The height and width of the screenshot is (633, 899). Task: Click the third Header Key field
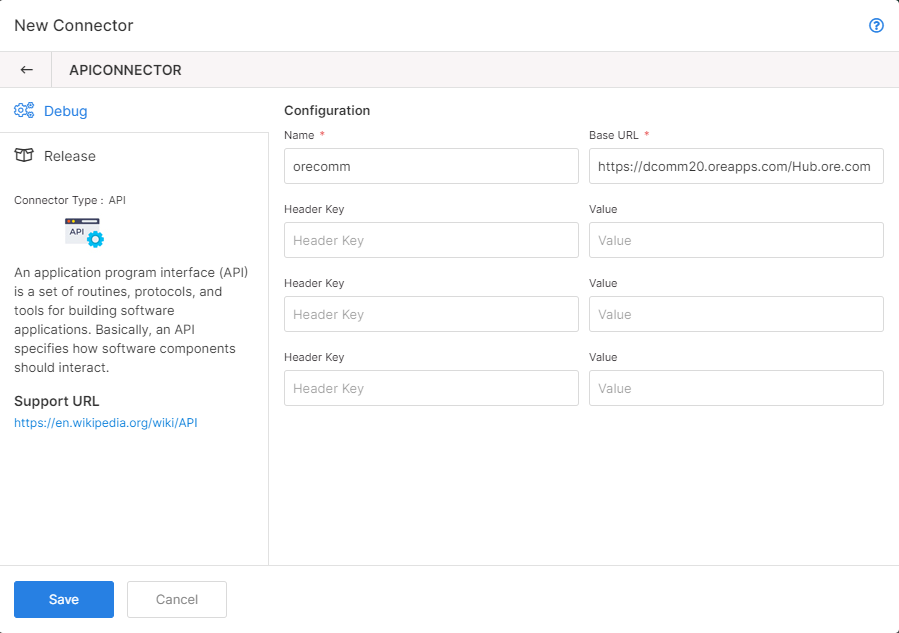coord(431,388)
